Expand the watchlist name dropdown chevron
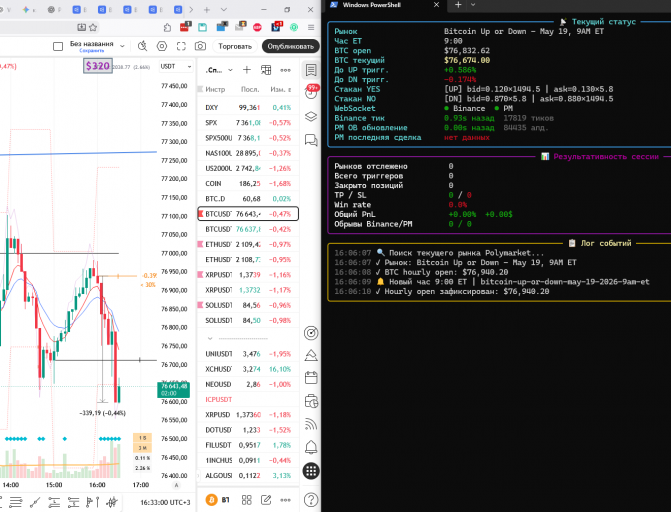Image resolution: width=671 pixels, height=512 pixels. [x=230, y=70]
